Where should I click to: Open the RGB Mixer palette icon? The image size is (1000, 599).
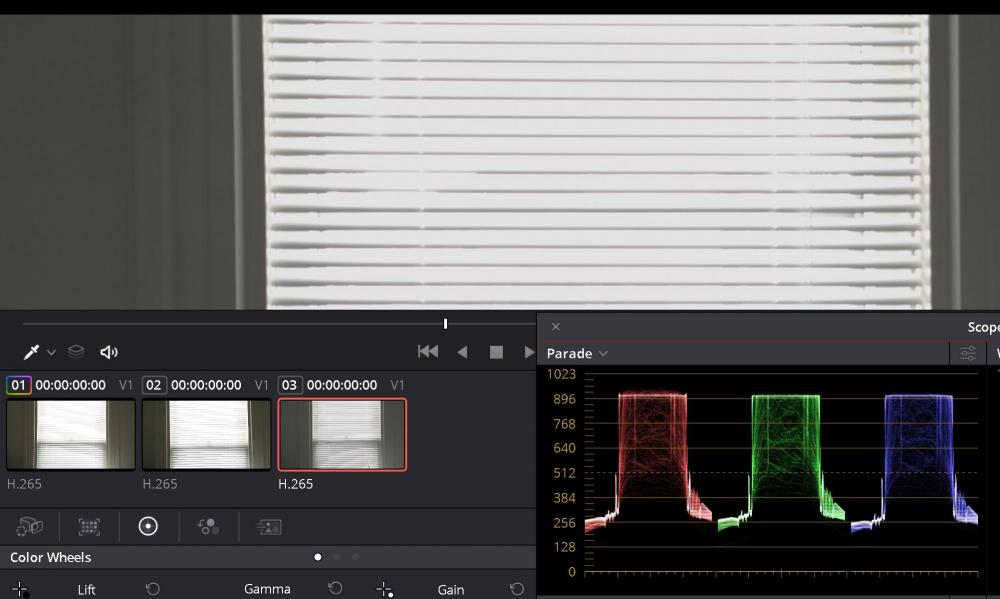click(209, 526)
